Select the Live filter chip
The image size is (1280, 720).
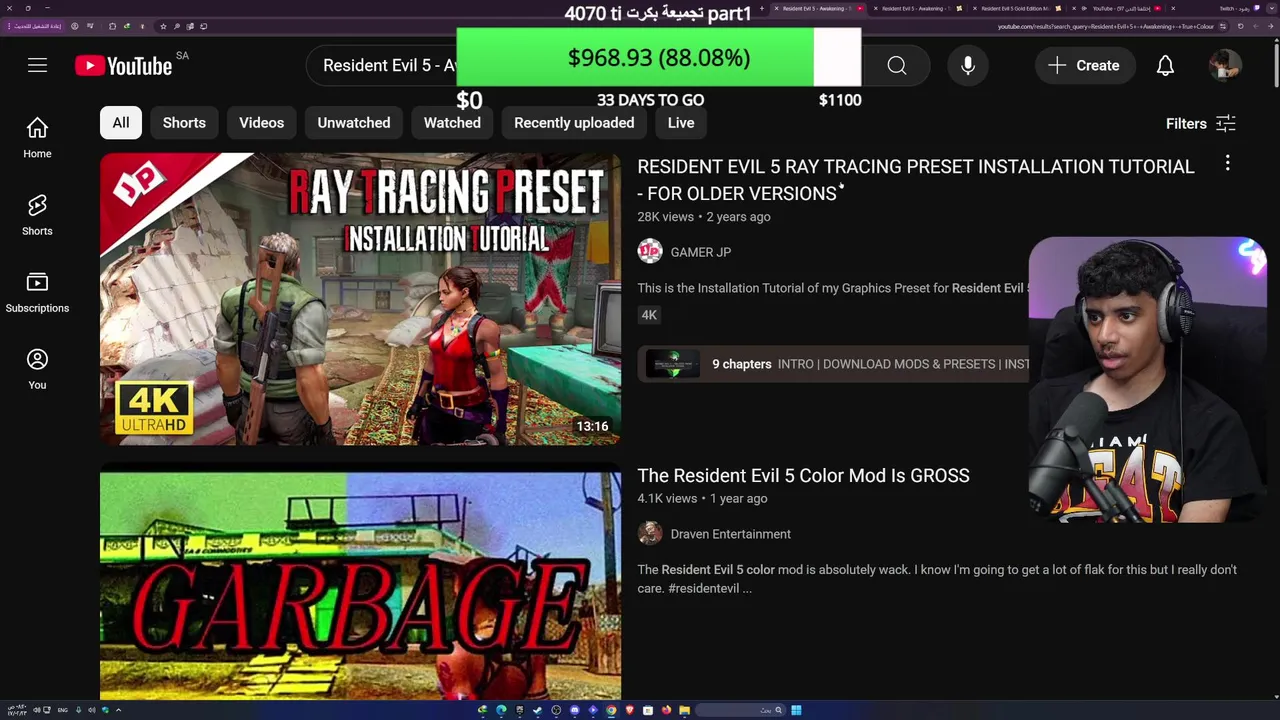coord(681,122)
